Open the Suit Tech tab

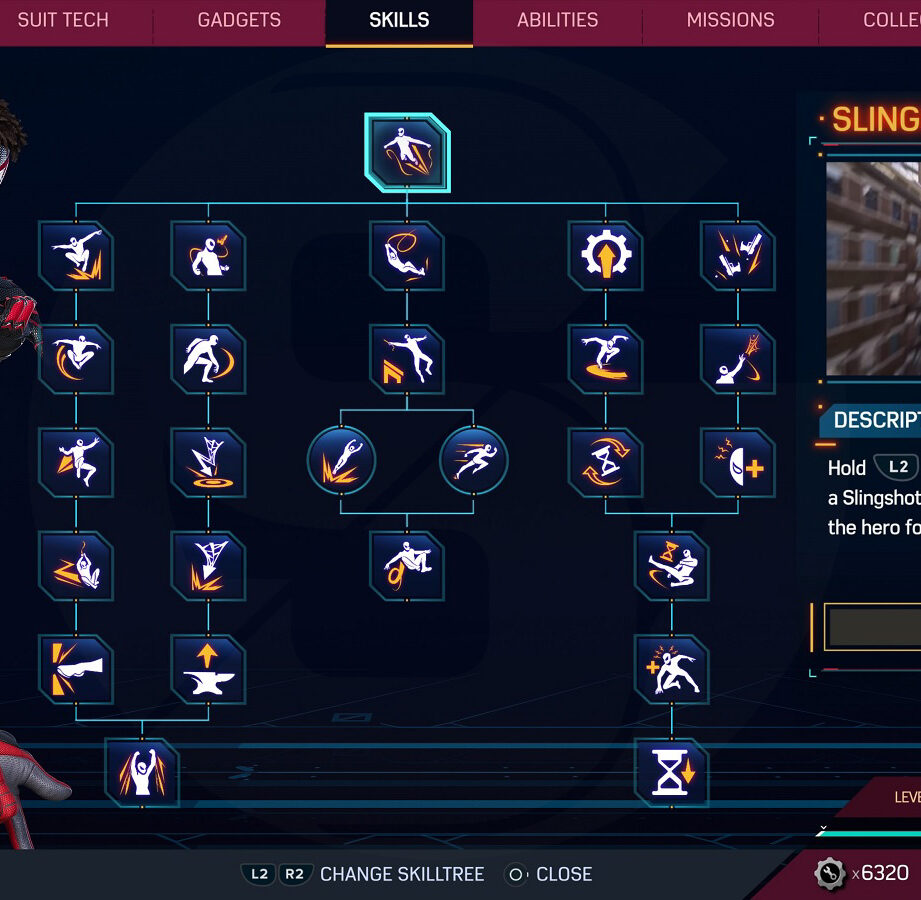[x=63, y=20]
